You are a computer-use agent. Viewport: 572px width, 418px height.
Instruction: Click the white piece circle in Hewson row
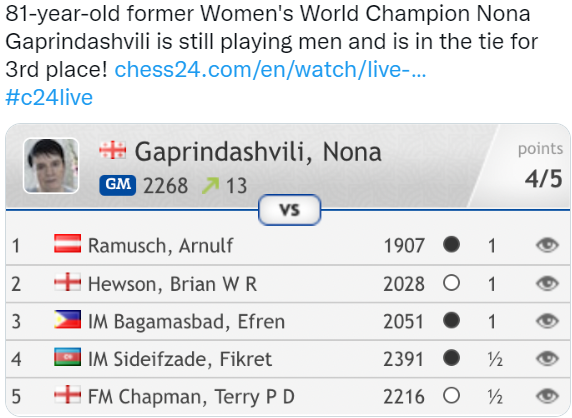click(451, 283)
